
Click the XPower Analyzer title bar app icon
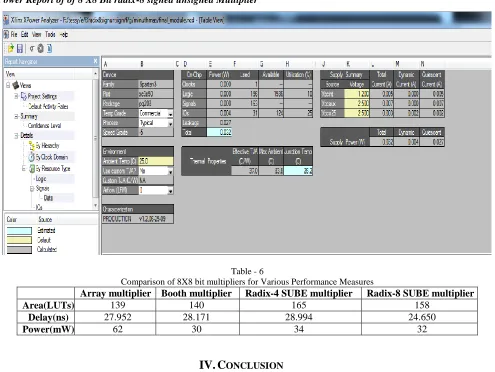(x=6, y=20)
